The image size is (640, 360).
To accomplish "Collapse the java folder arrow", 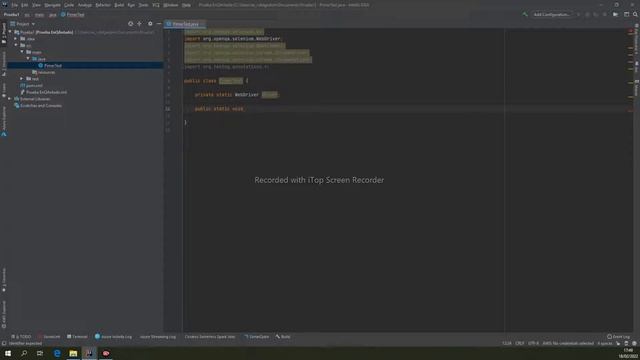I will coord(28,59).
